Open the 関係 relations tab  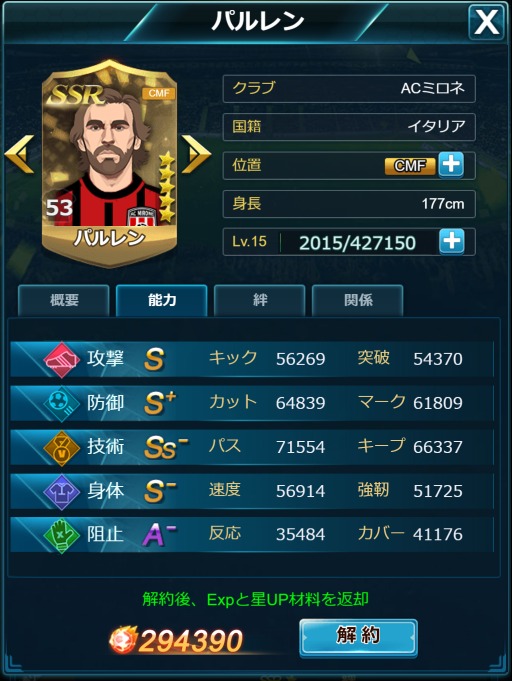[358, 300]
